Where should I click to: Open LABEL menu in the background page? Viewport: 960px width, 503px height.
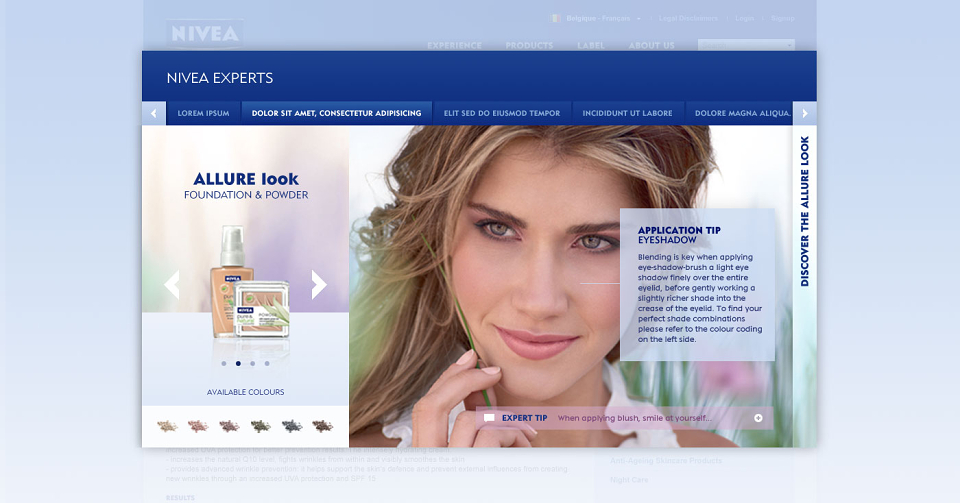coord(591,45)
